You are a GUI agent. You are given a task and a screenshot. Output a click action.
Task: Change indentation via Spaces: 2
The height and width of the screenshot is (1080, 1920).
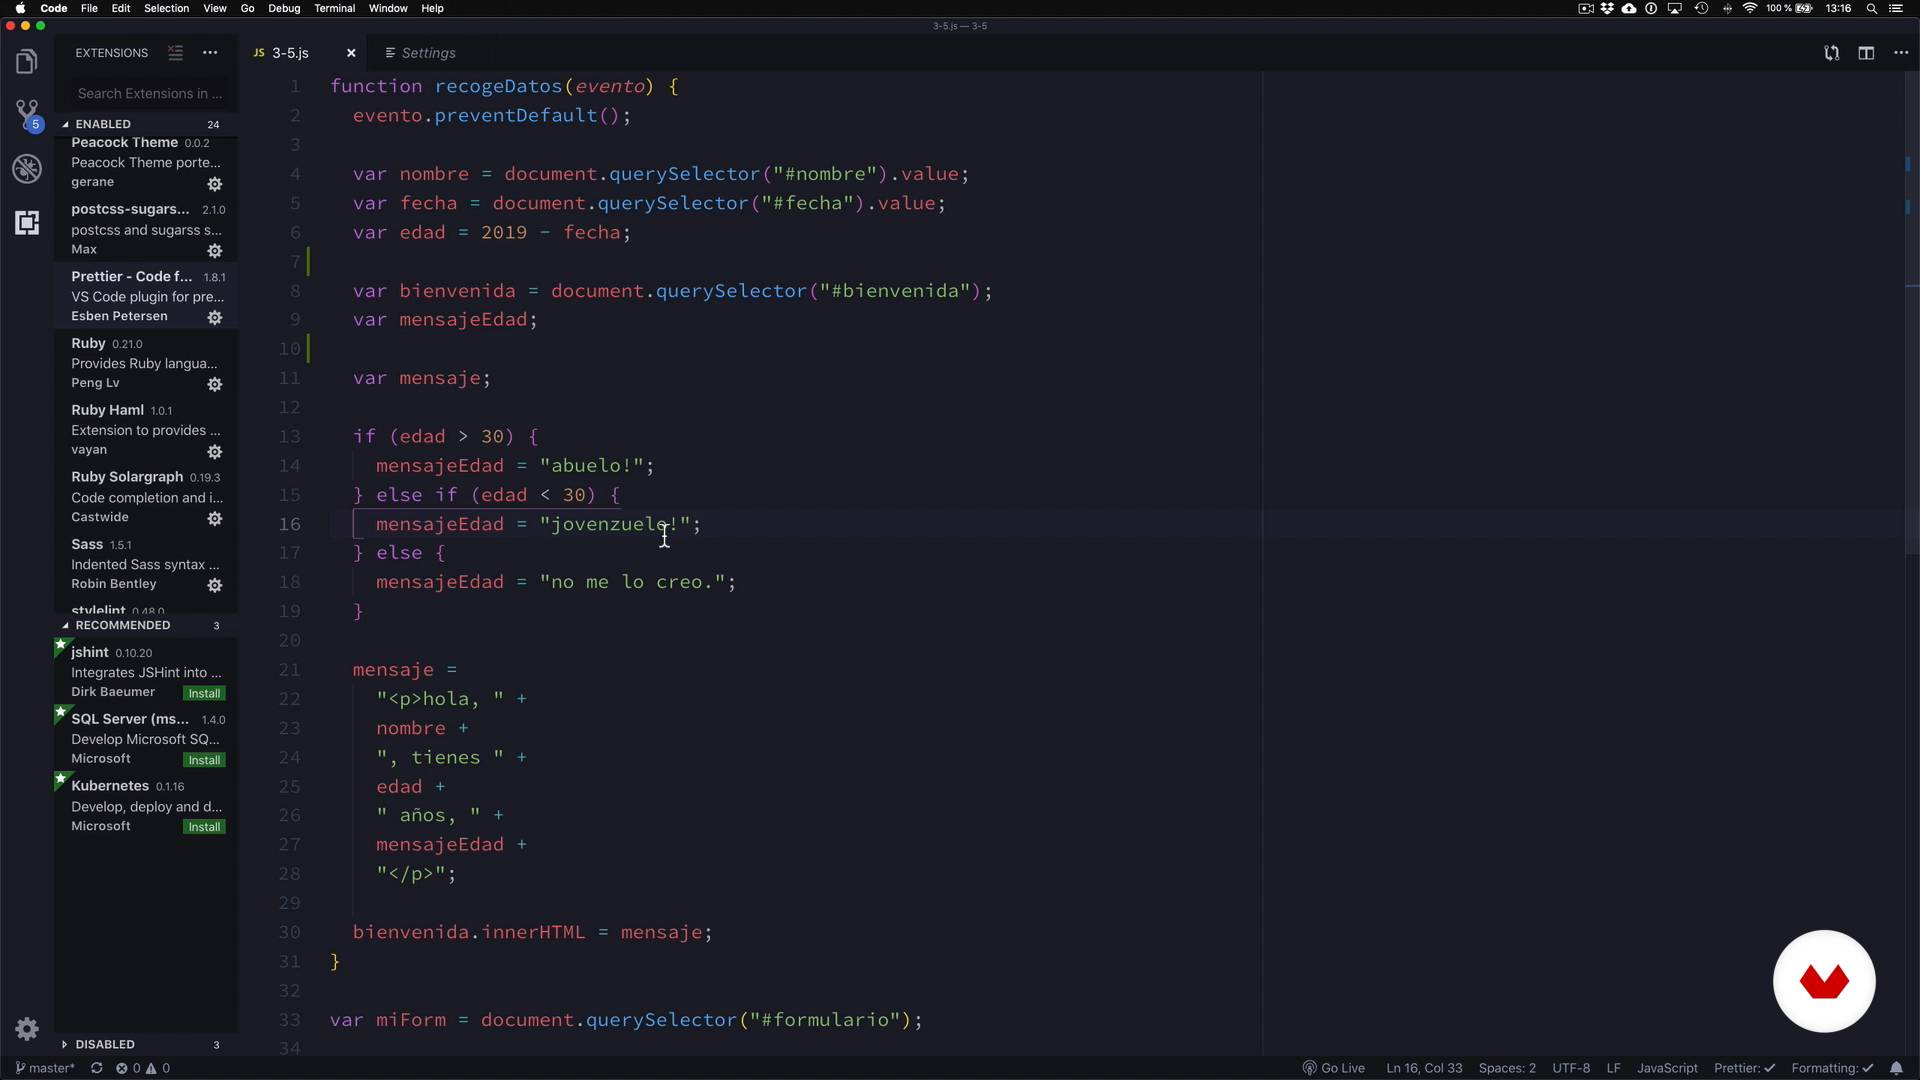tap(1507, 1068)
